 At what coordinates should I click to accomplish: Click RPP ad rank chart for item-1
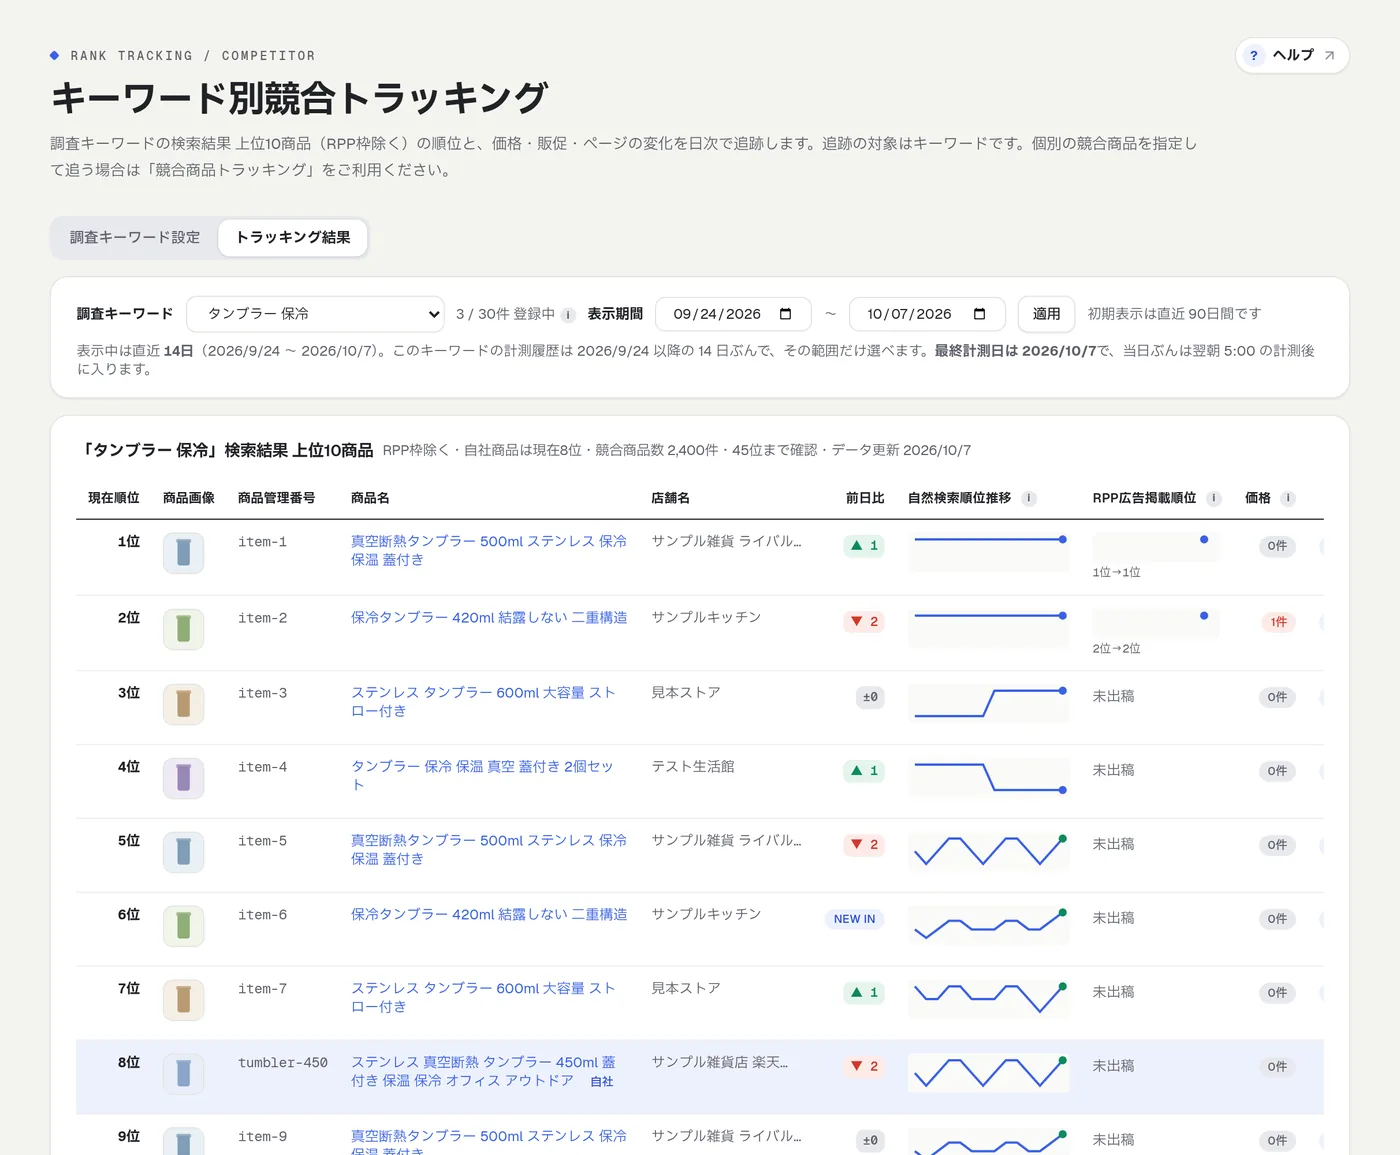pos(1156,547)
